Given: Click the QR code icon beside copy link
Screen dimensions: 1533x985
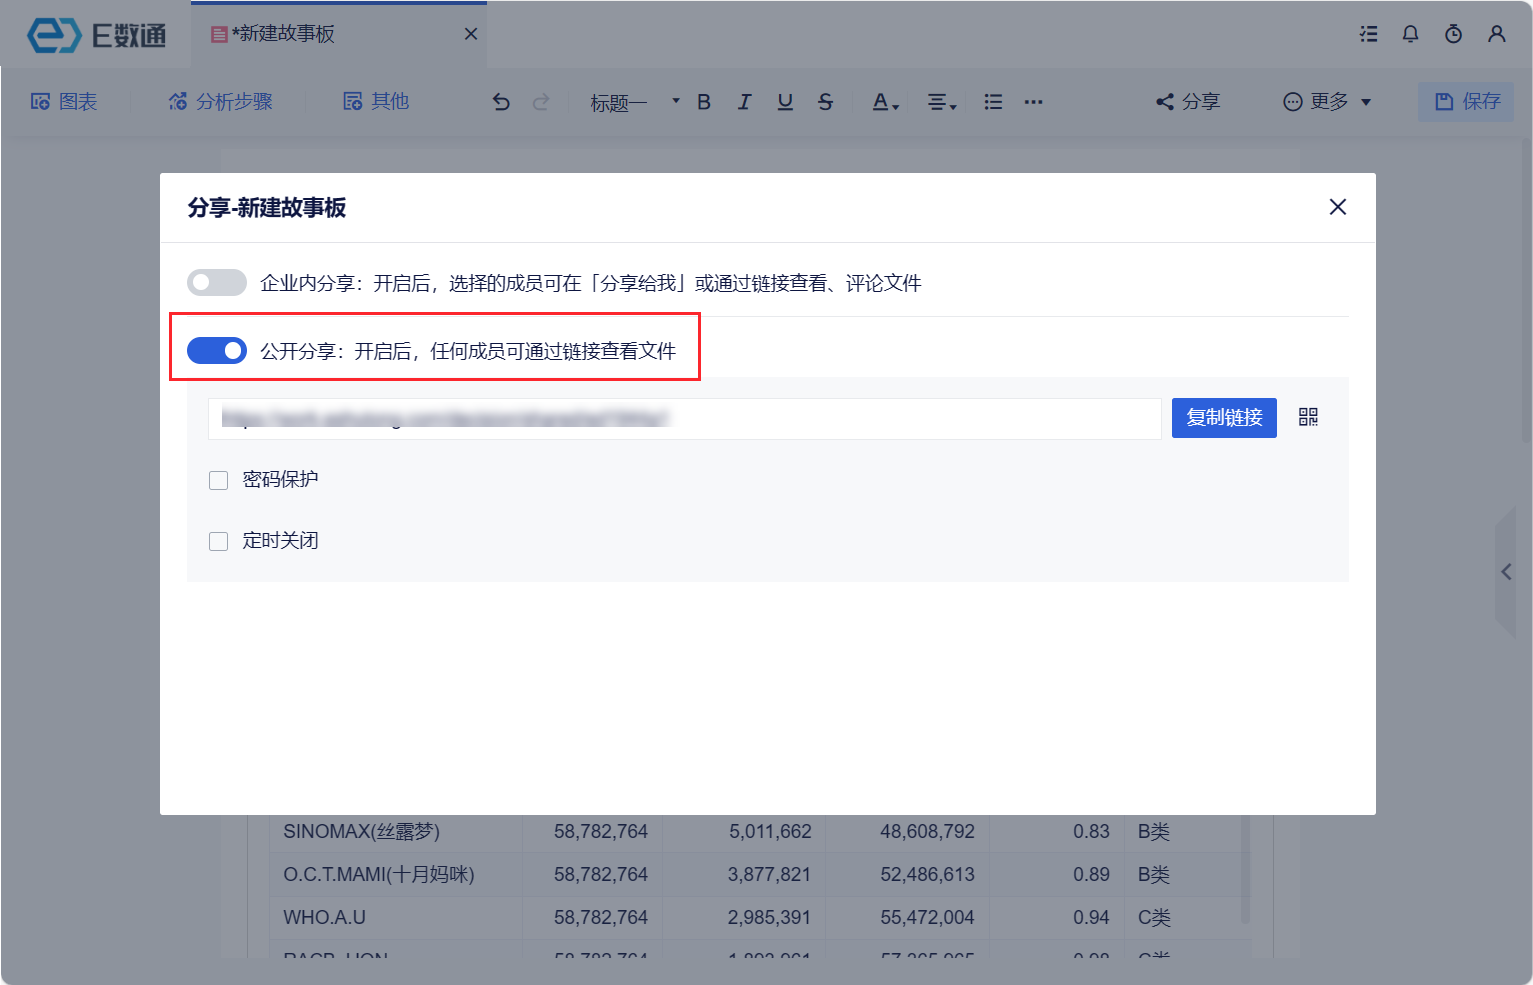Looking at the screenshot, I should pos(1308,417).
